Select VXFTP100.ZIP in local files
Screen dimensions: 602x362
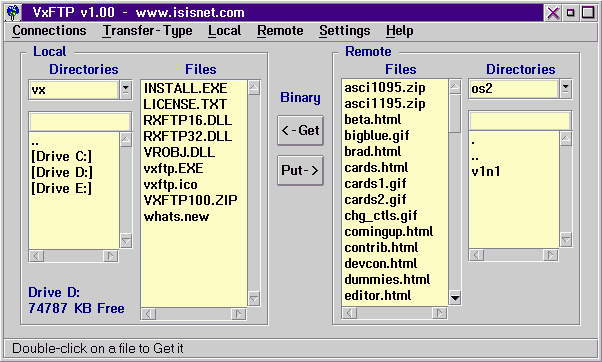click(190, 200)
